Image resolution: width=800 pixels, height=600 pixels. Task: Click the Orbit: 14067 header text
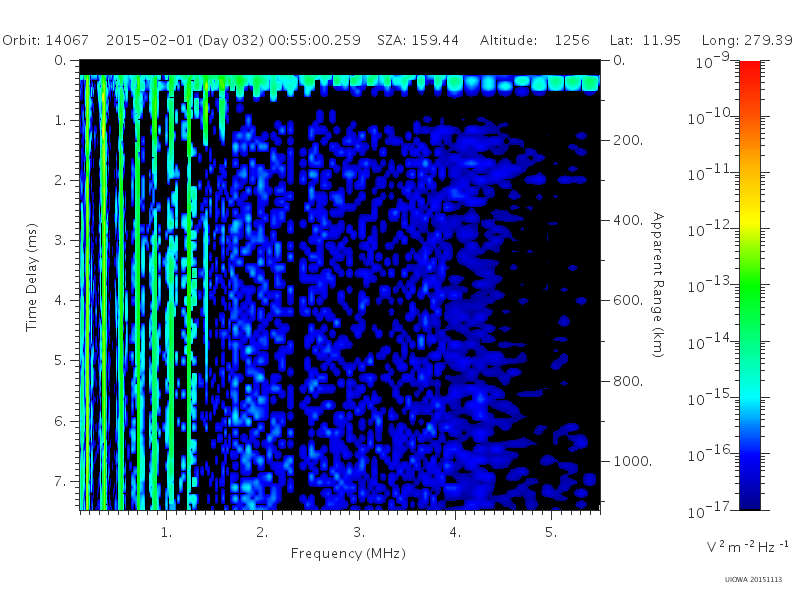point(45,40)
